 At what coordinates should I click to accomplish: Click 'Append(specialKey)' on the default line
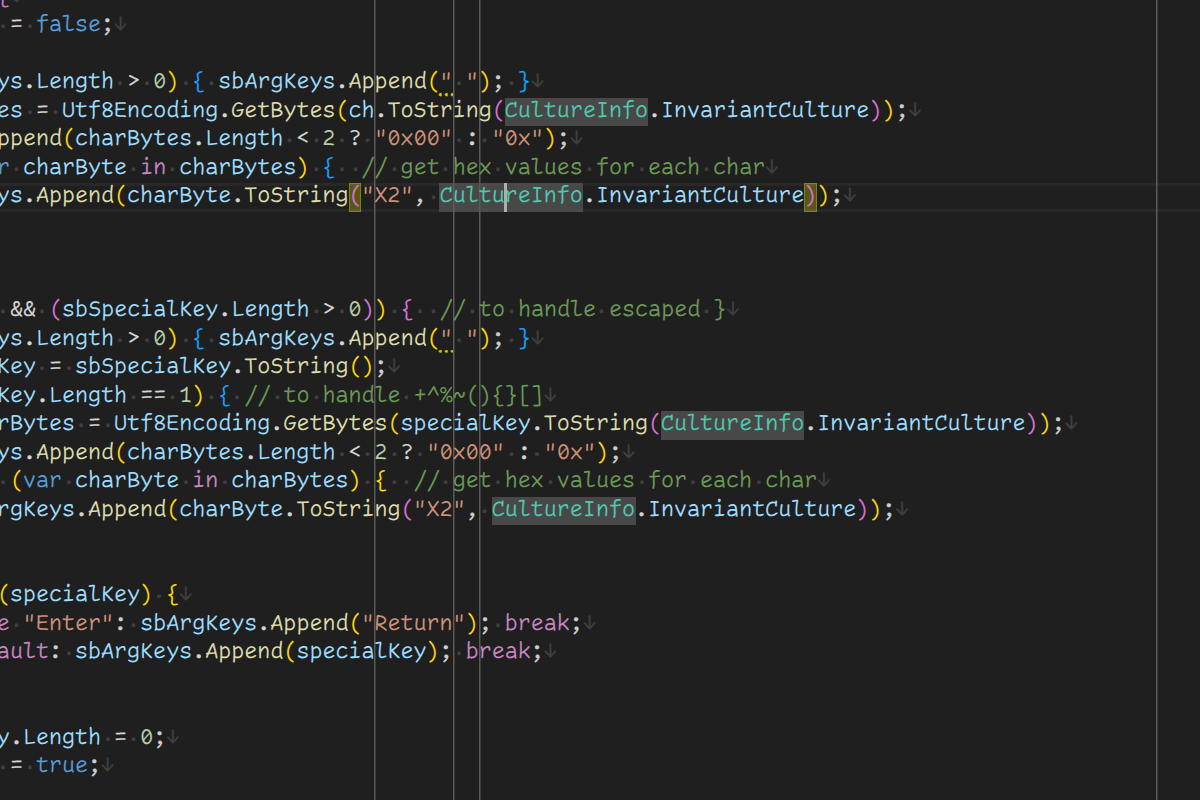click(333, 651)
